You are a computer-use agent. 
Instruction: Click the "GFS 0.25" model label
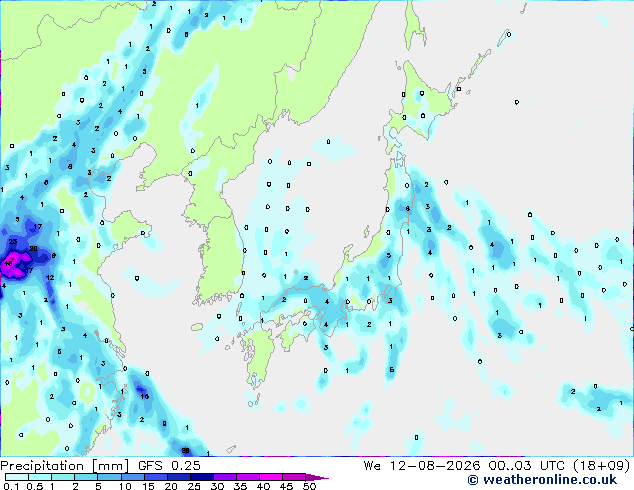tap(169, 466)
